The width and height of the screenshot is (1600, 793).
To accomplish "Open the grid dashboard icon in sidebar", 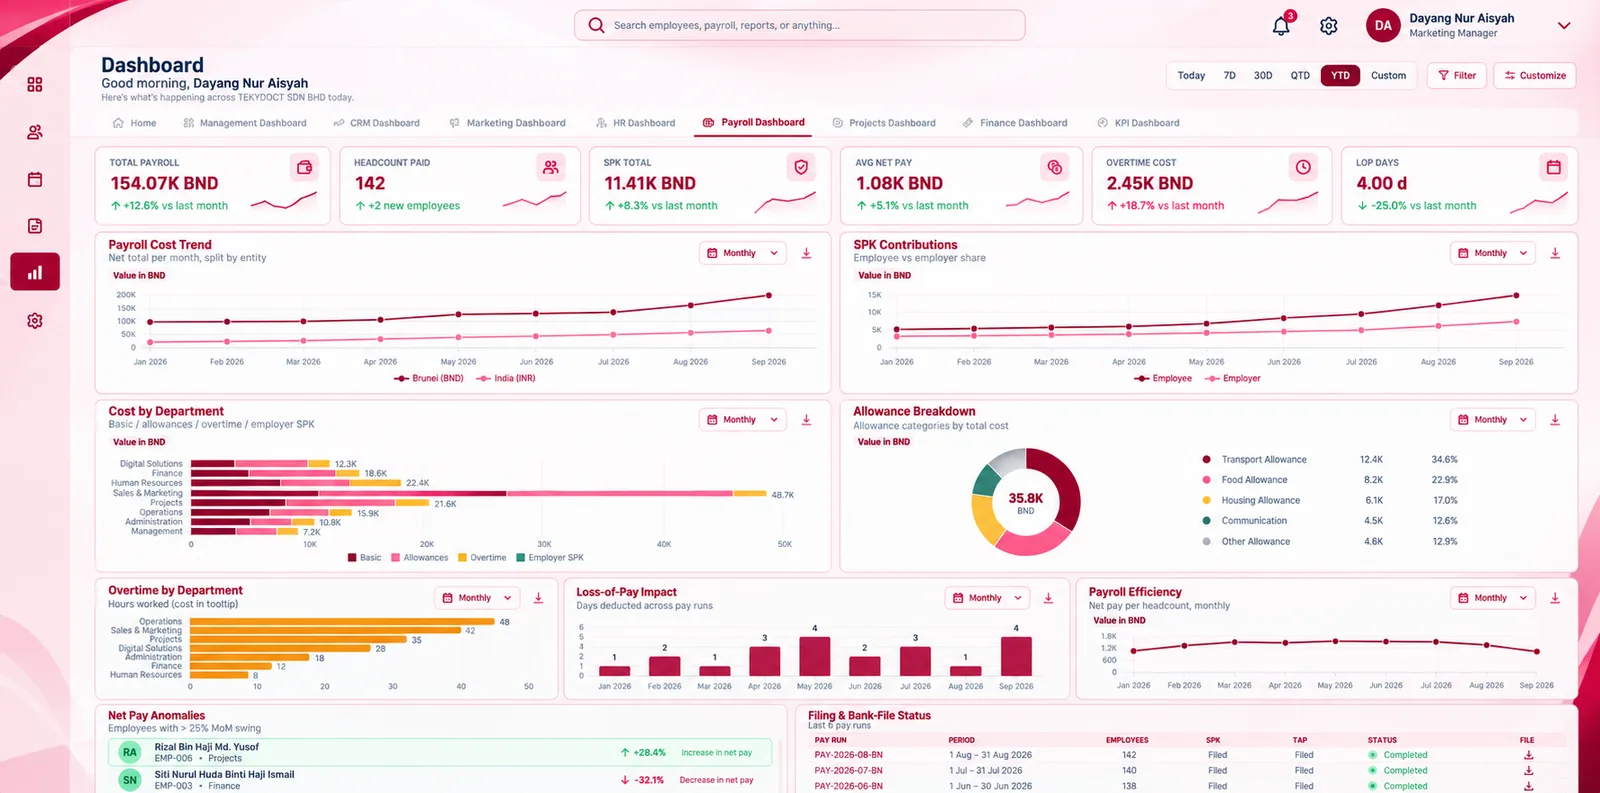I will 35,84.
